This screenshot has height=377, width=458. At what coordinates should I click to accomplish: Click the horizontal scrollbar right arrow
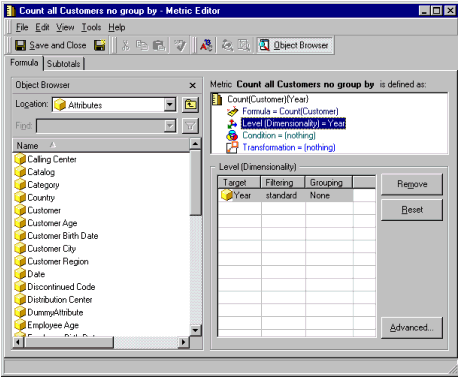pos(183,342)
